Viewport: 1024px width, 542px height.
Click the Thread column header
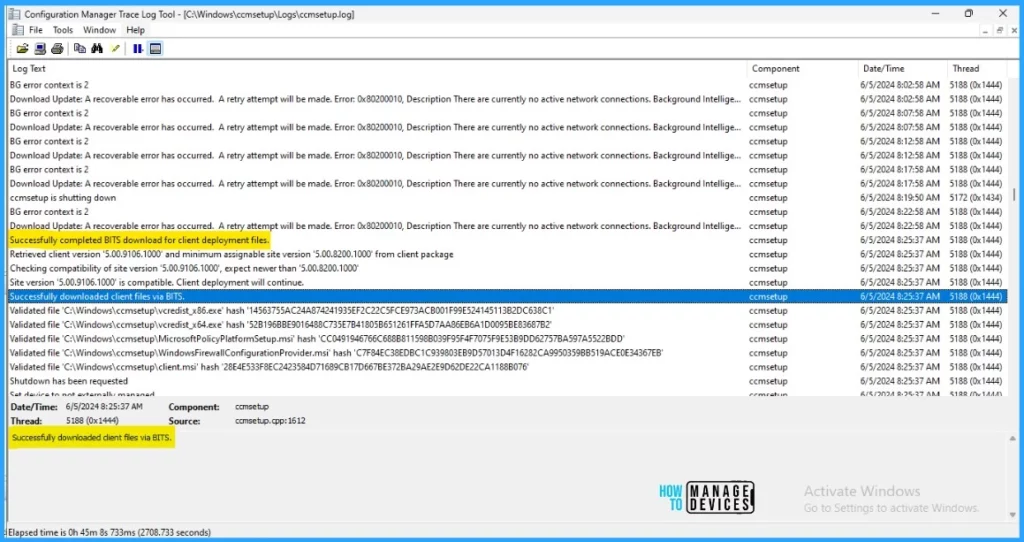[977, 69]
